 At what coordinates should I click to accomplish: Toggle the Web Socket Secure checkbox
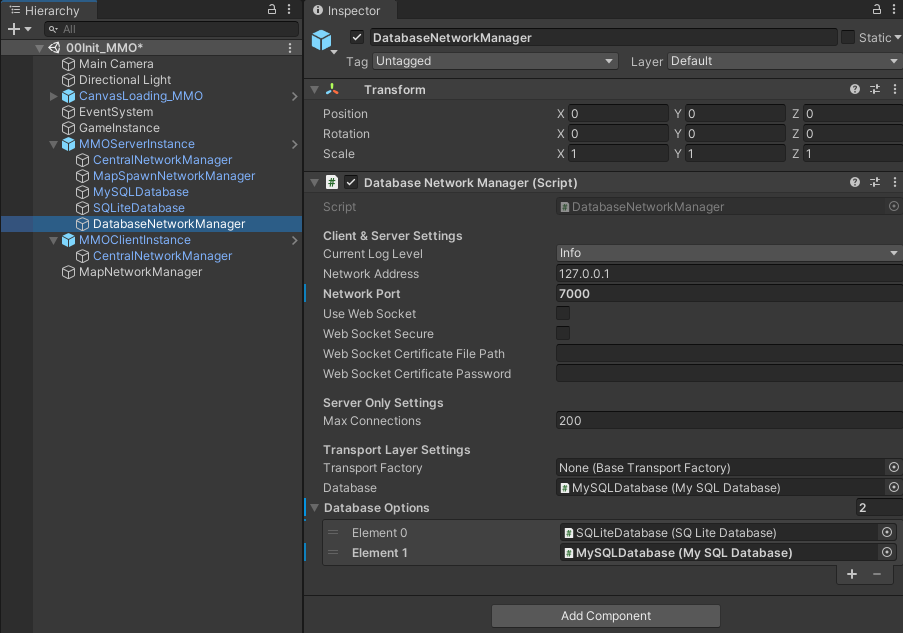pos(562,333)
